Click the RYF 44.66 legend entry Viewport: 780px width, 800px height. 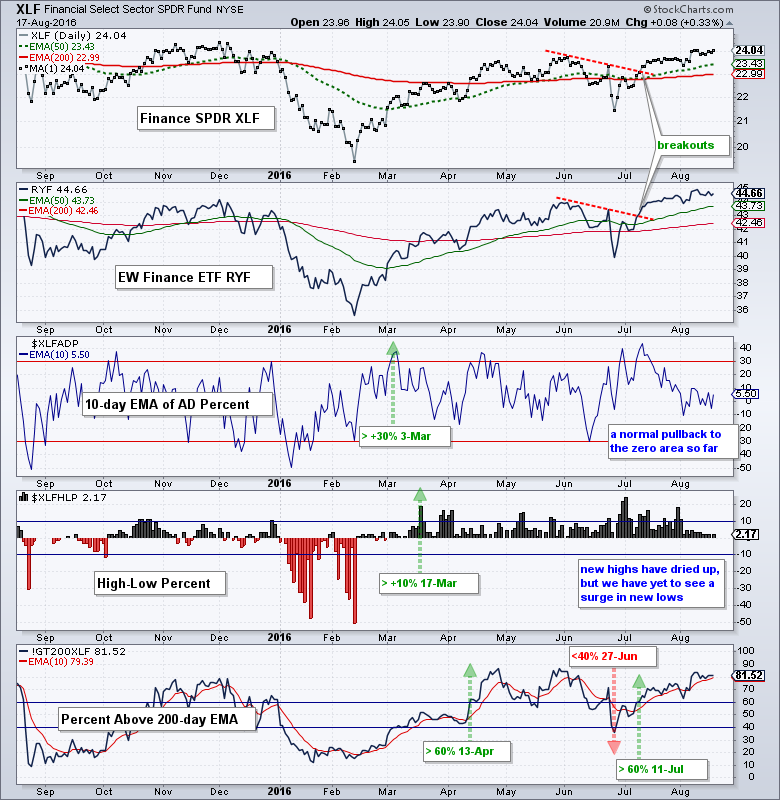[x=54, y=190]
